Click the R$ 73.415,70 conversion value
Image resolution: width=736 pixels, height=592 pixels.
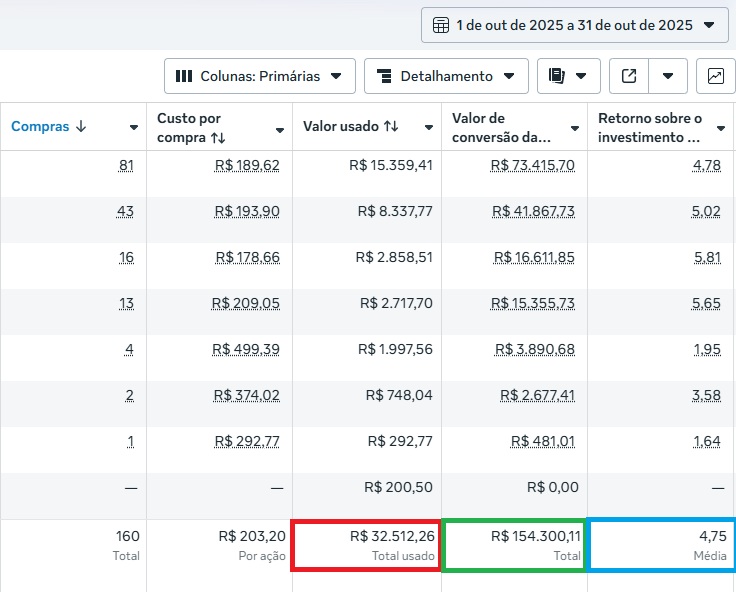(x=533, y=165)
